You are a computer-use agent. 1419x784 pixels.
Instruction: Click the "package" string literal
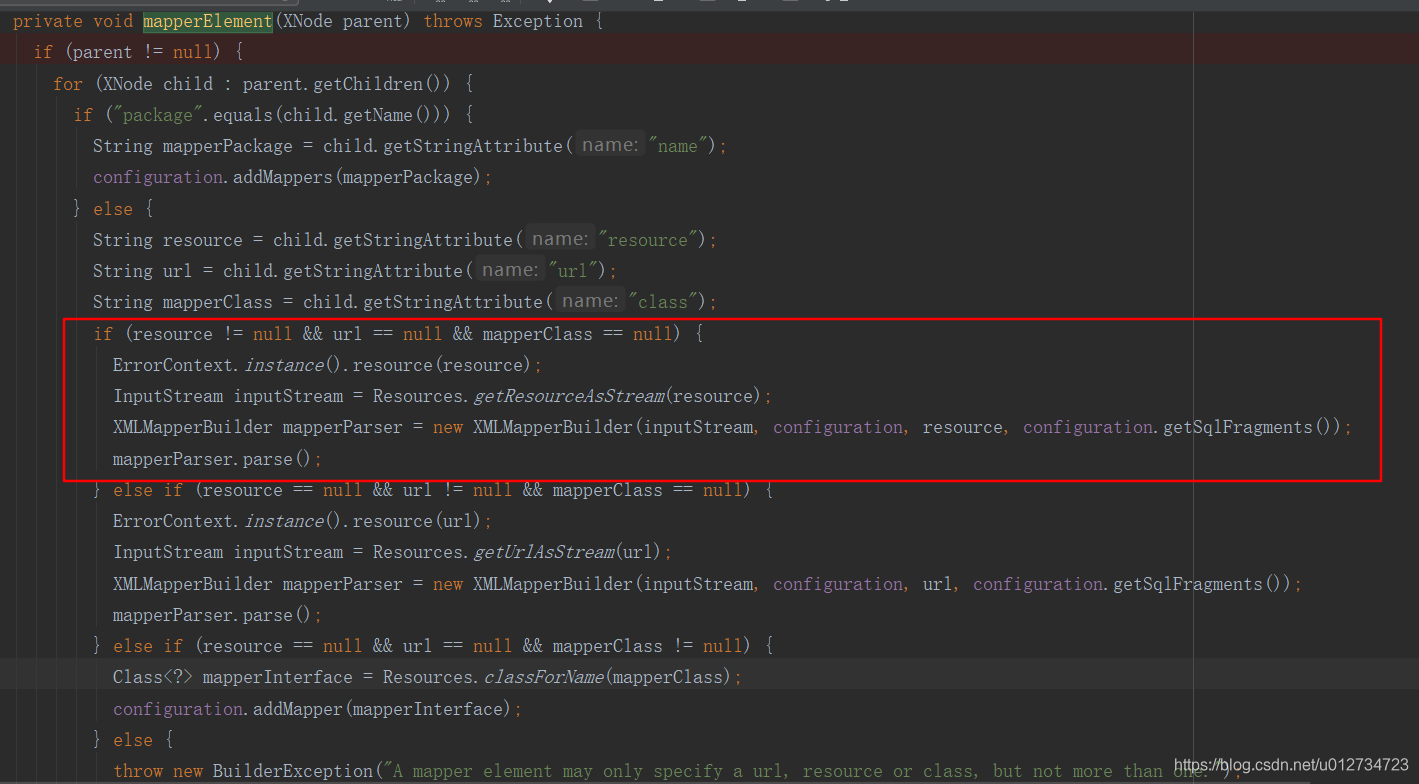point(157,115)
